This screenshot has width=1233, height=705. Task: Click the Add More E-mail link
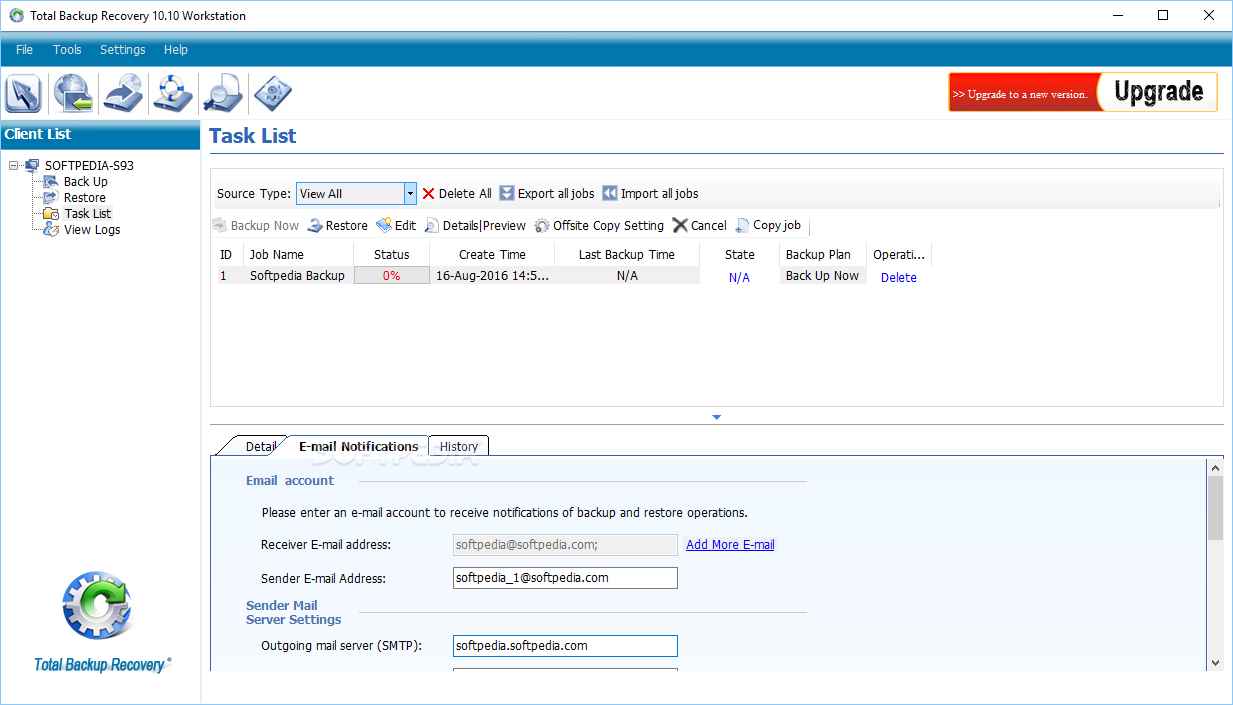(730, 545)
